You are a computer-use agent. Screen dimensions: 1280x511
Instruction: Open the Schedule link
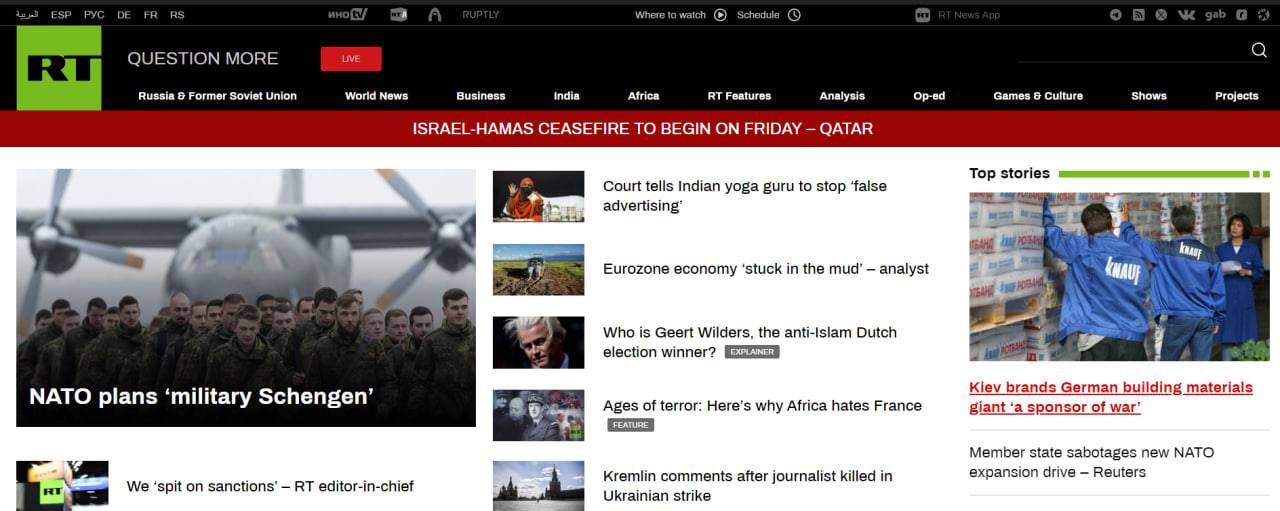(758, 15)
